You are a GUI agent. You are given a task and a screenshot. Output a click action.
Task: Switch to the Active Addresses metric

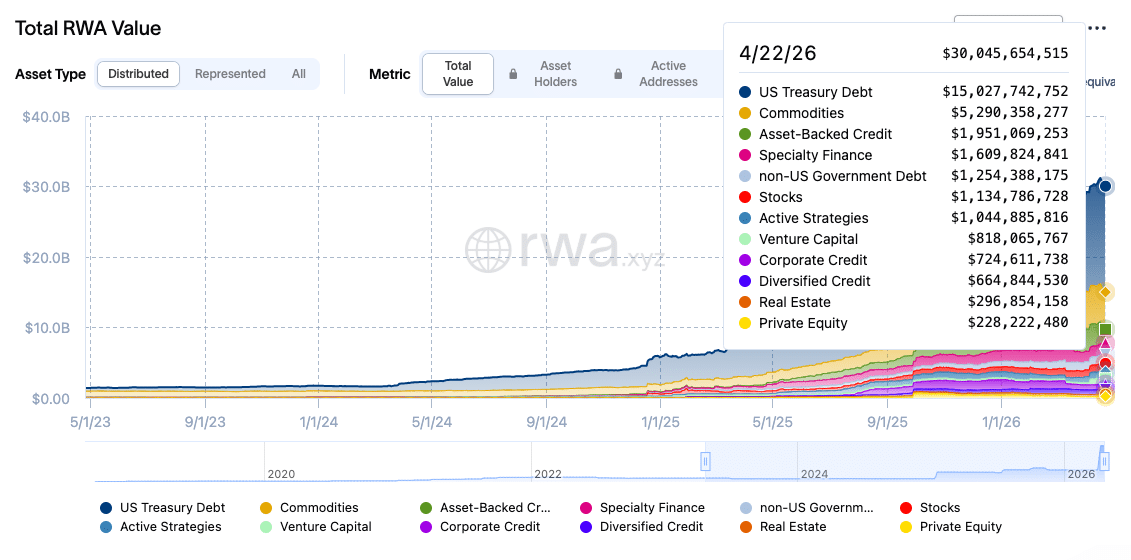668,74
